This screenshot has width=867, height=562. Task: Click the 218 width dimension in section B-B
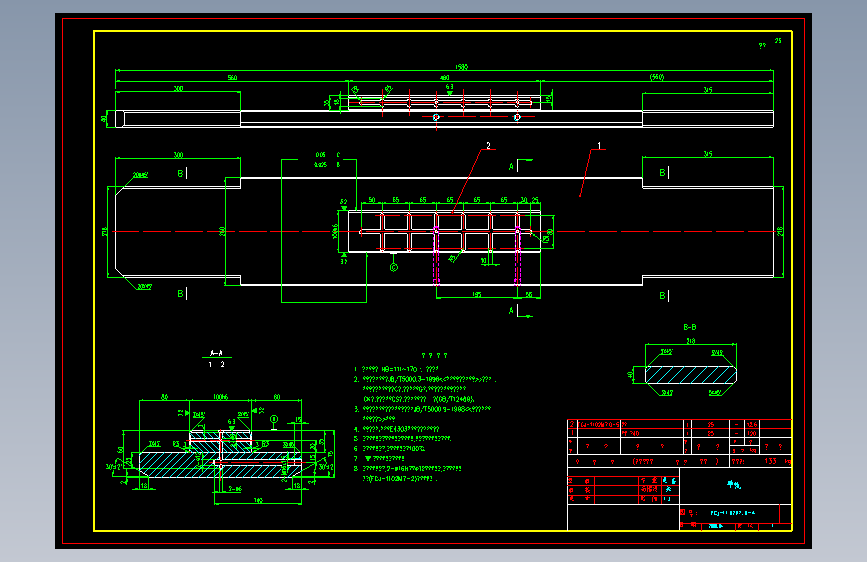pyautogui.click(x=691, y=341)
